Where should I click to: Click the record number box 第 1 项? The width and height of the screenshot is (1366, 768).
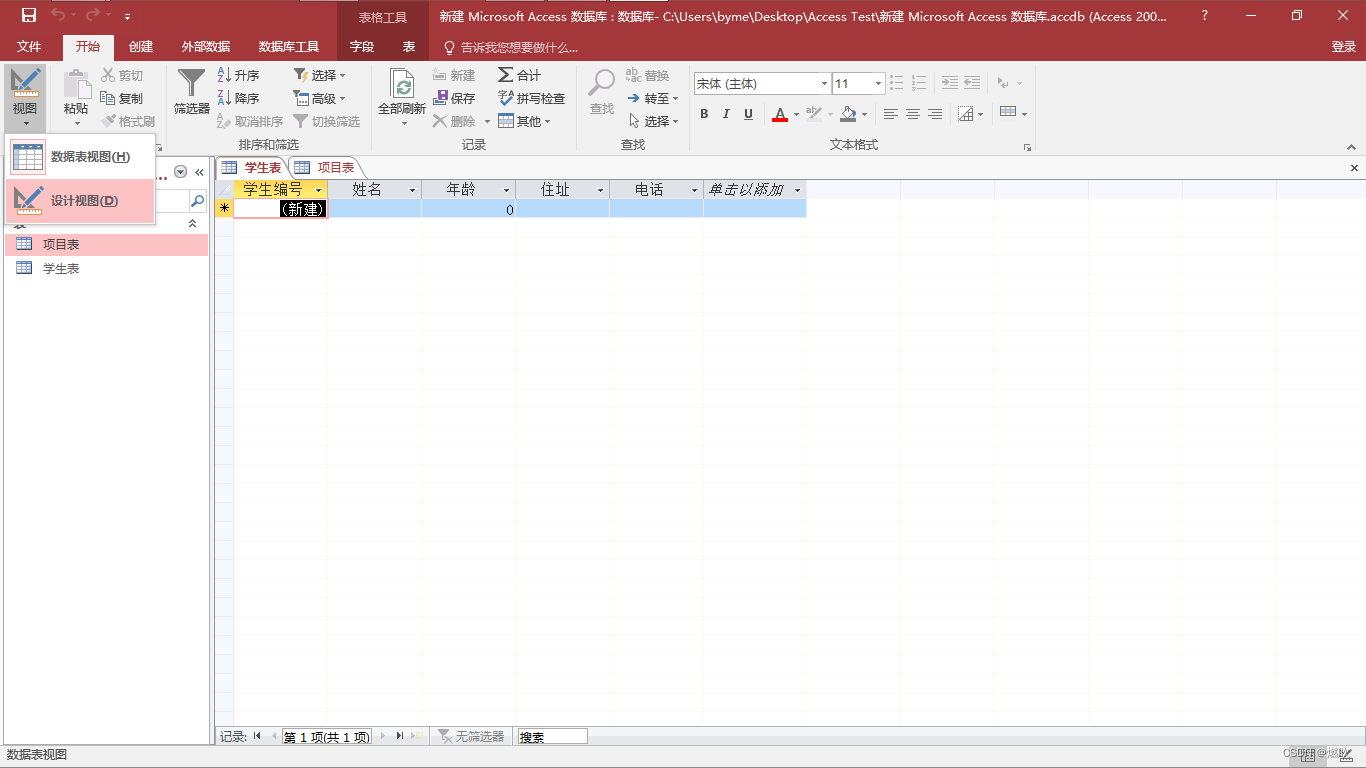[326, 737]
